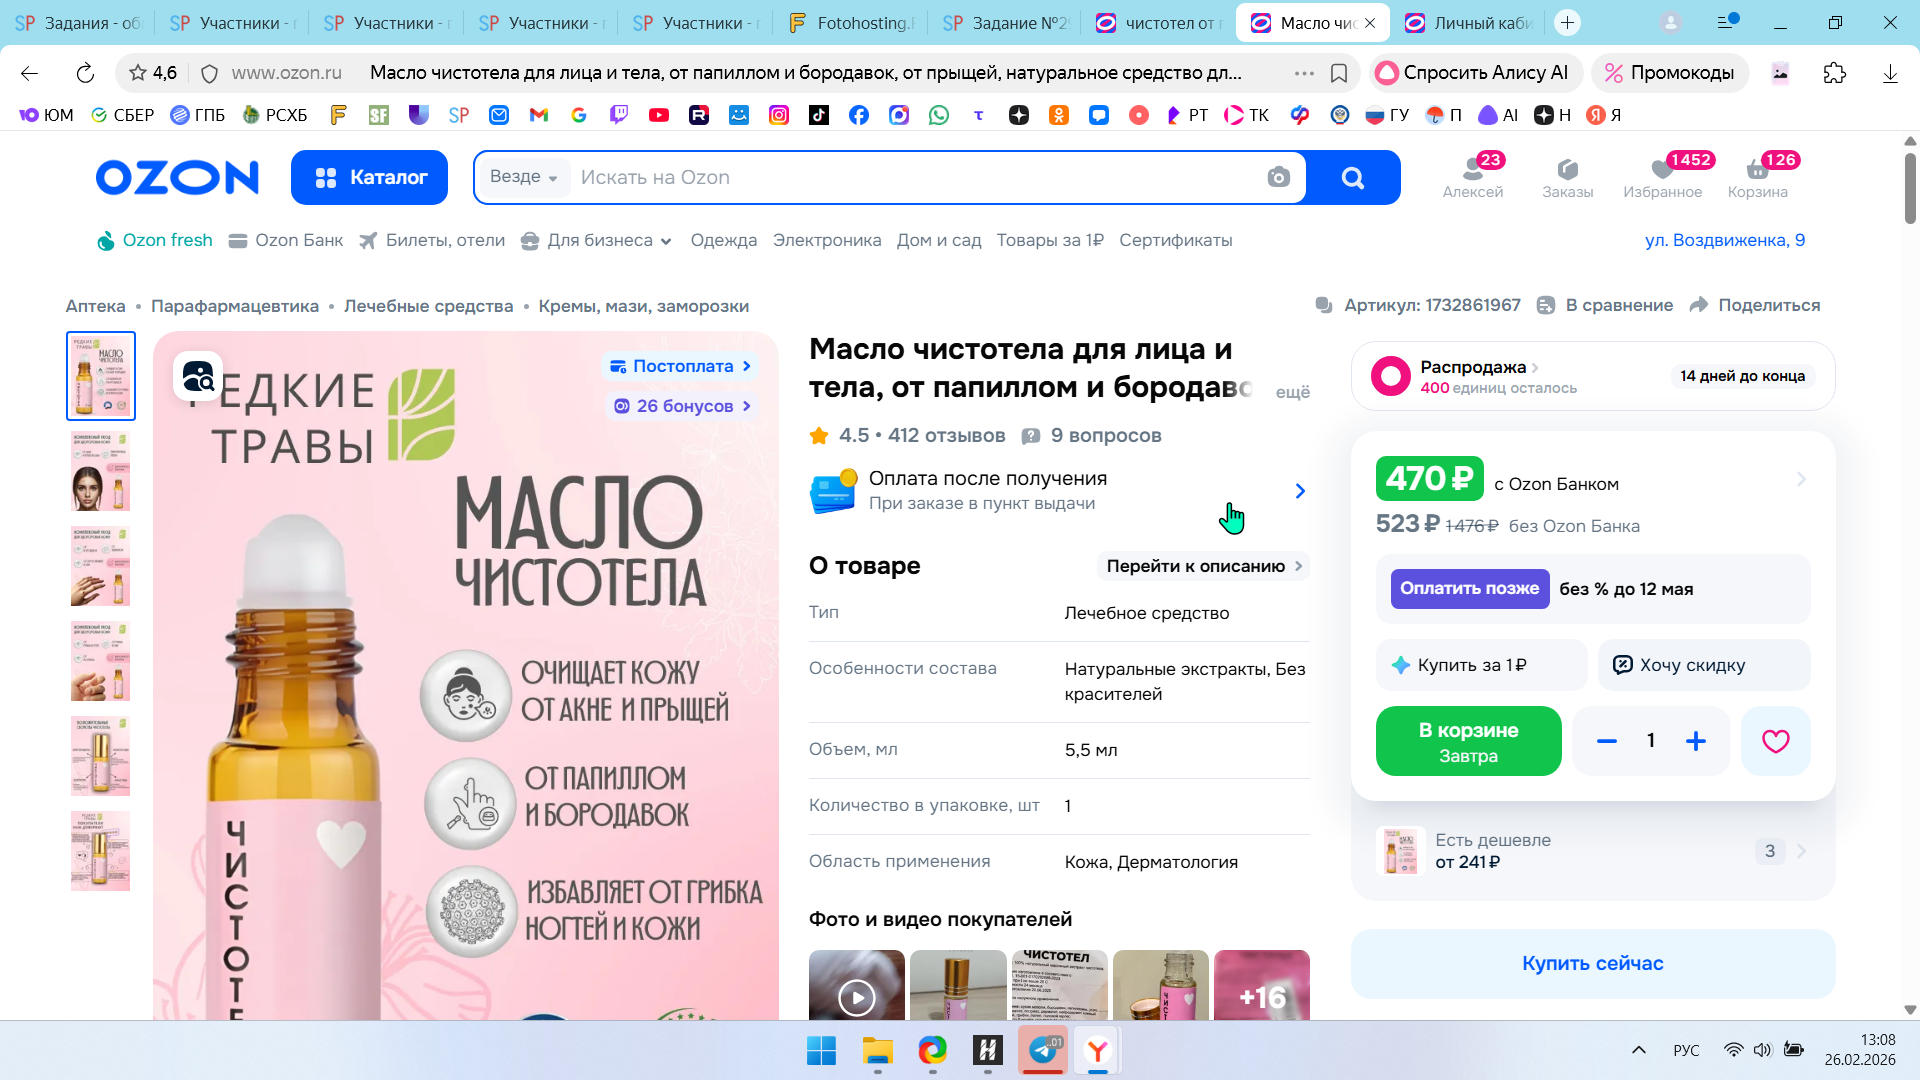Open the Везде search scope dropdown
Screen dimensions: 1920x1080
pyautogui.click(x=523, y=177)
